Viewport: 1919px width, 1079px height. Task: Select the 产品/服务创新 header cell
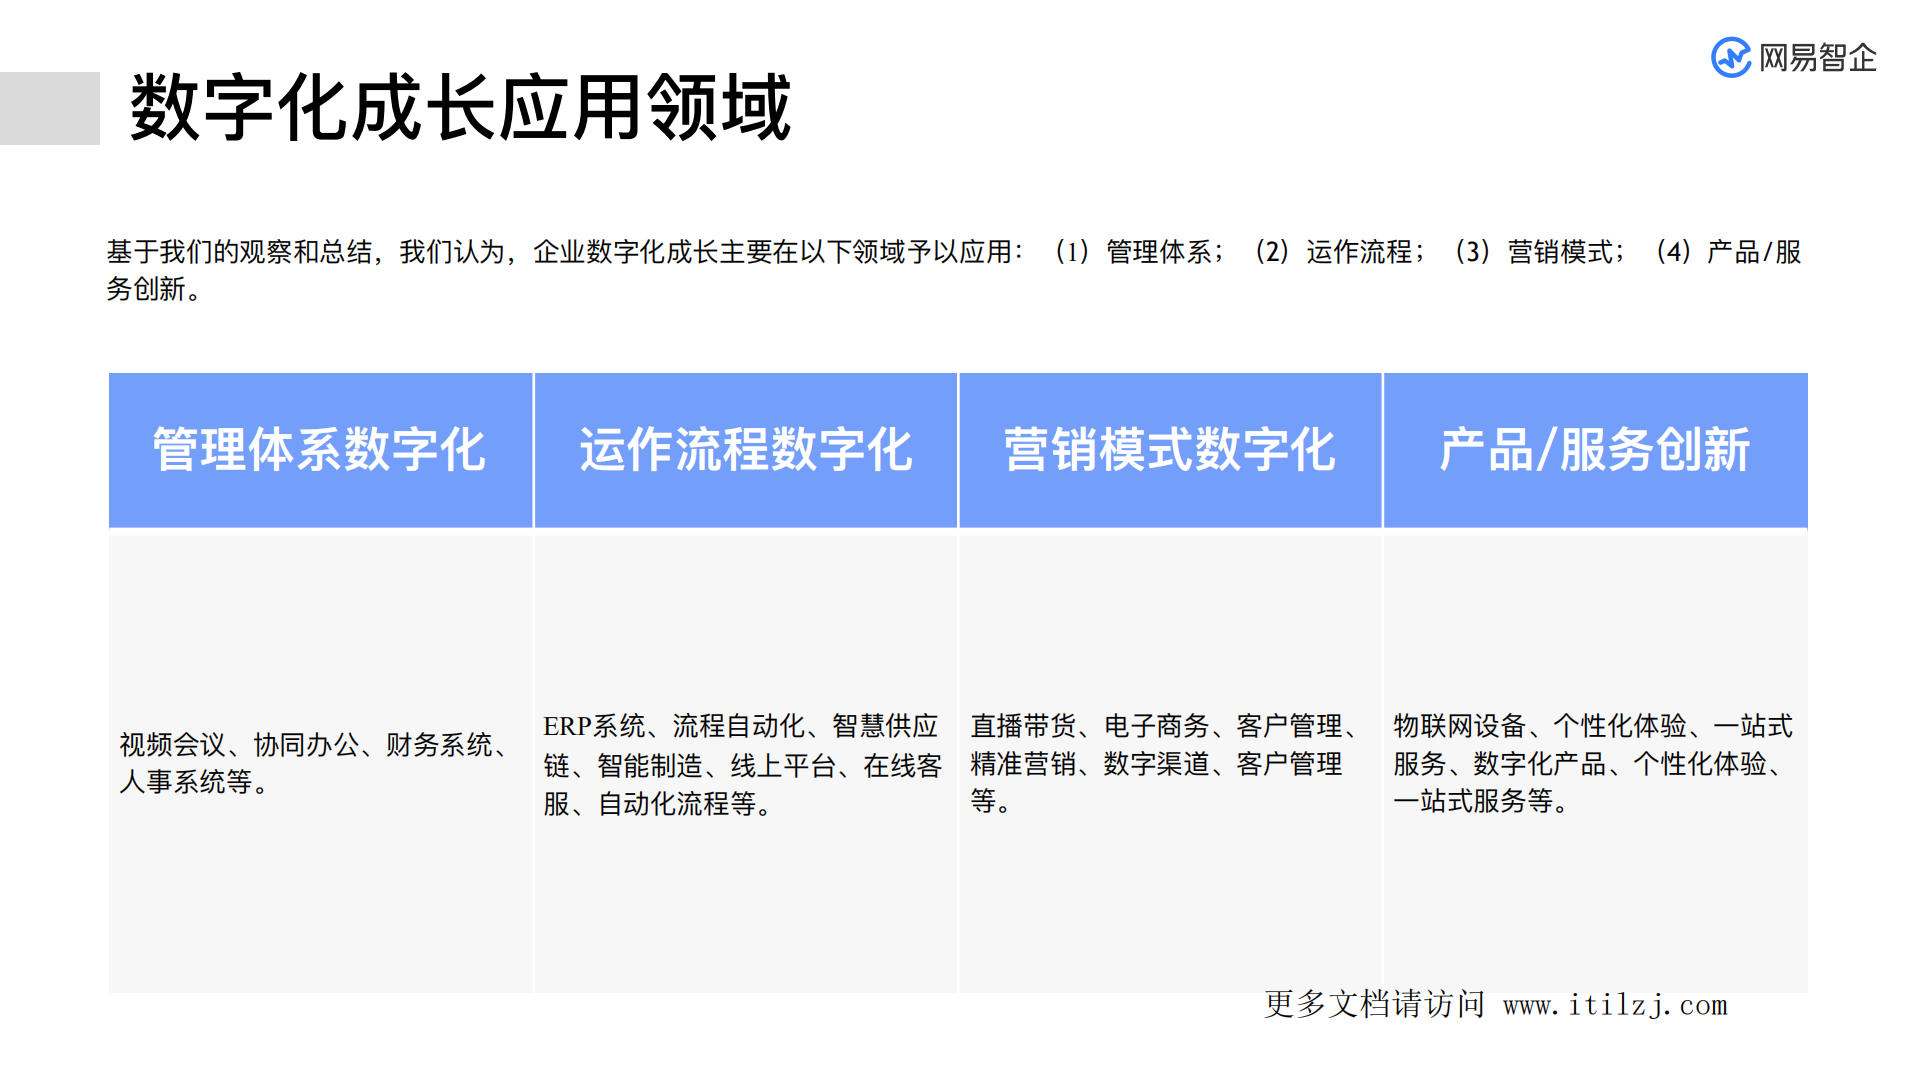[1595, 450]
